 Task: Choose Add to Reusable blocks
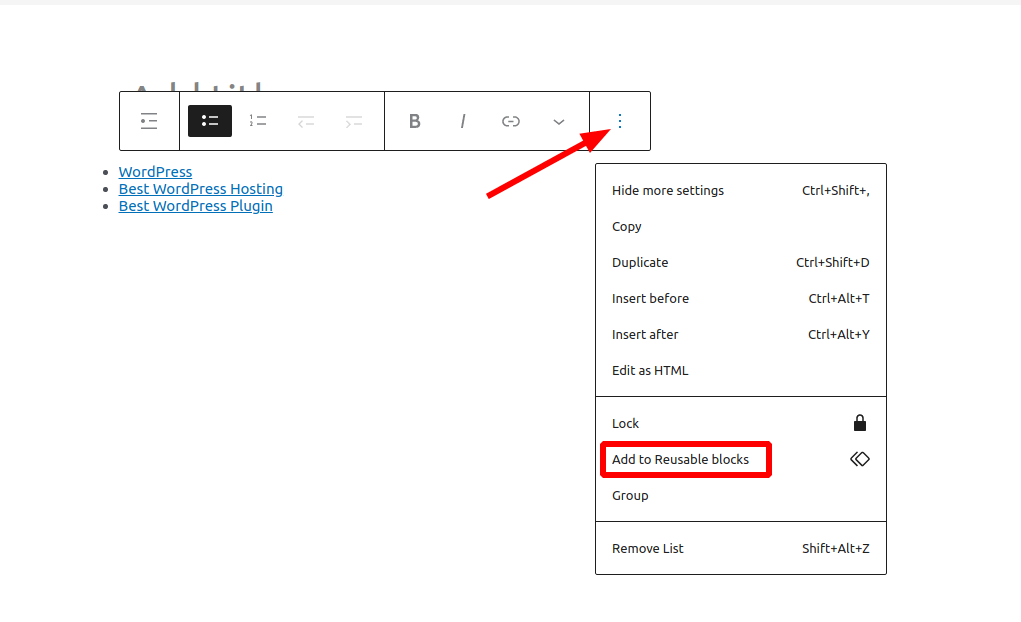point(741,459)
